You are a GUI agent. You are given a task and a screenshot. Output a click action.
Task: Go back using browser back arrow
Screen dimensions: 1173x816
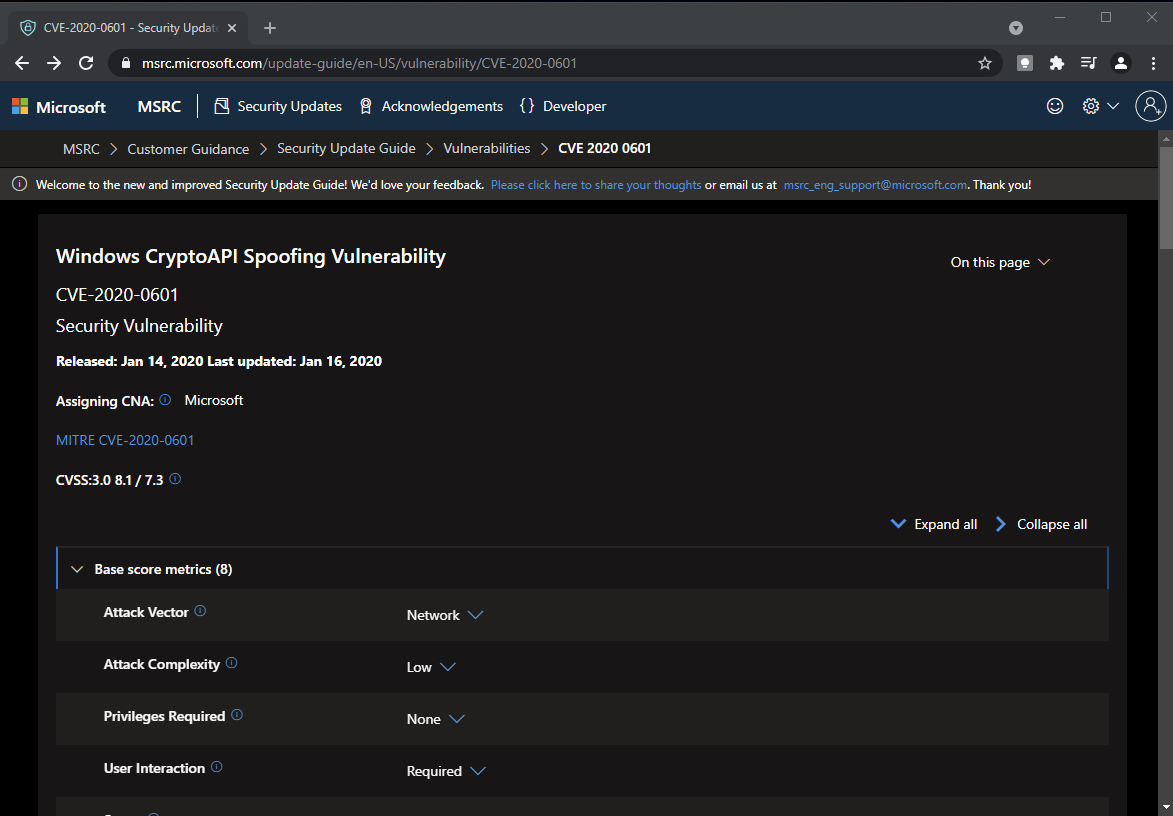coord(22,64)
